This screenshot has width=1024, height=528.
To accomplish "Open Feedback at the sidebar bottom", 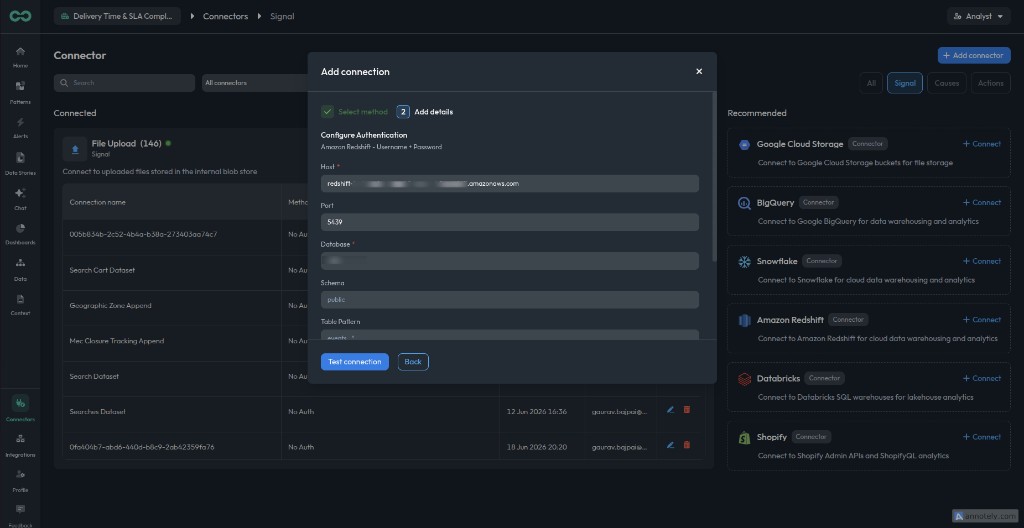I will point(20,515).
